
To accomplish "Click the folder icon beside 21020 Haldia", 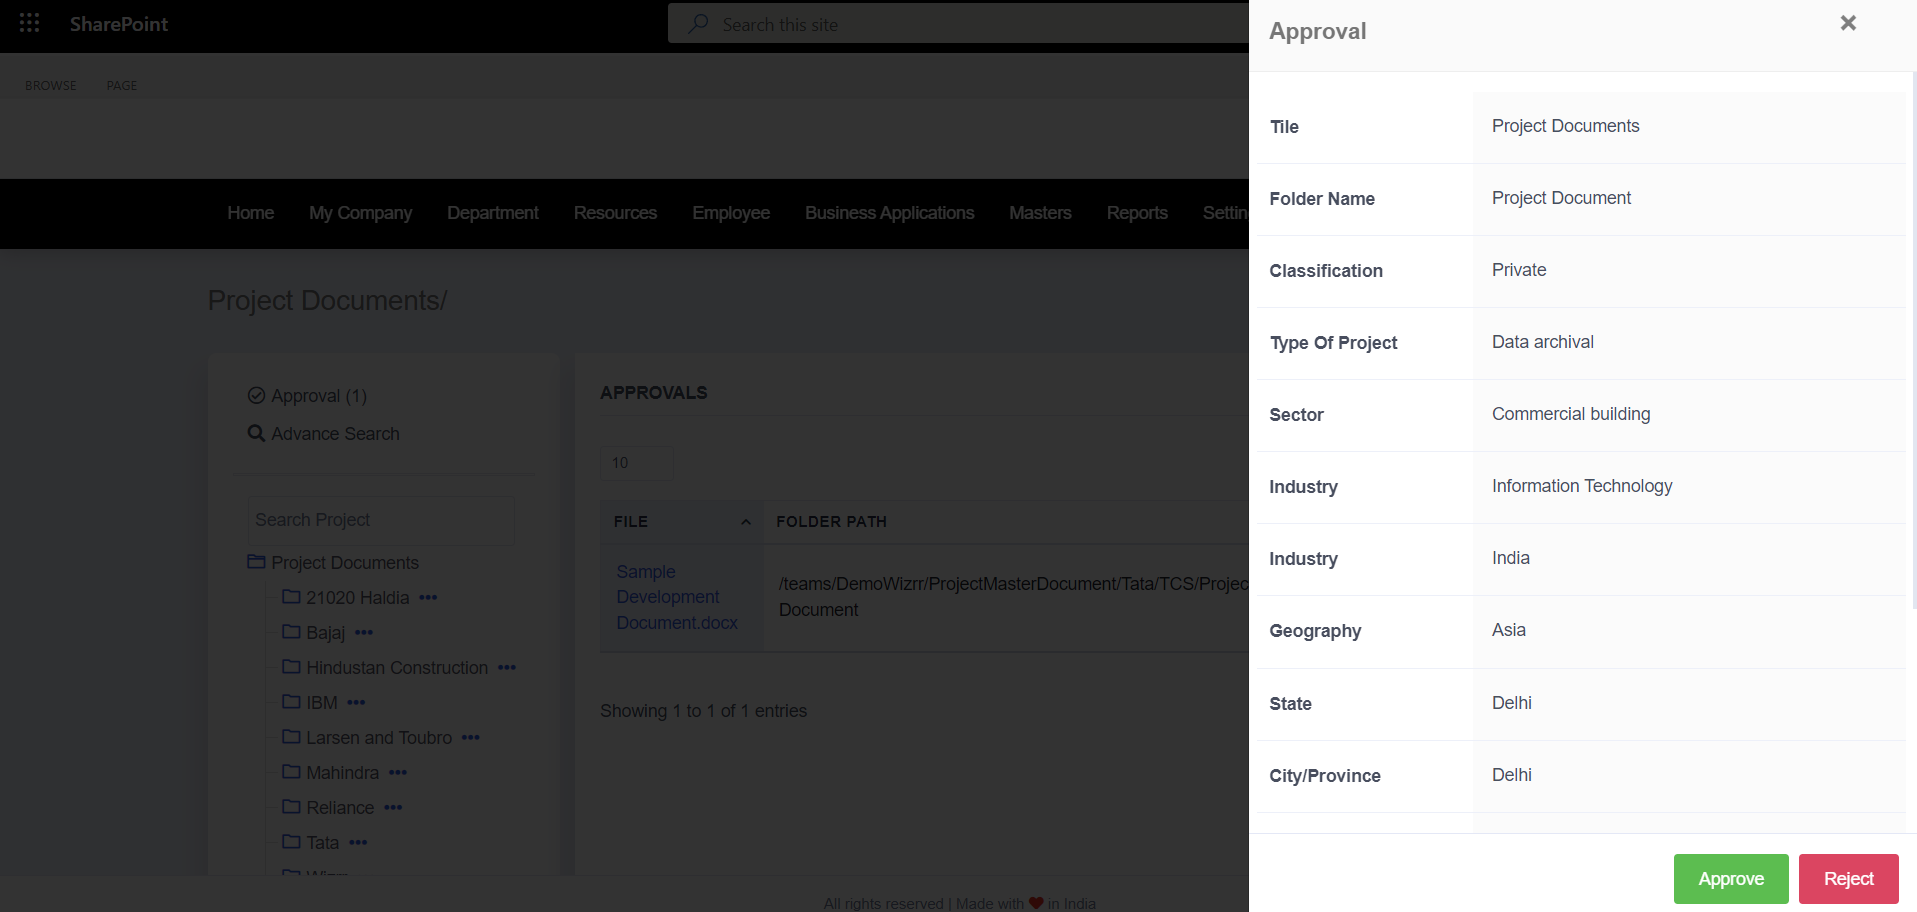I will [290, 597].
